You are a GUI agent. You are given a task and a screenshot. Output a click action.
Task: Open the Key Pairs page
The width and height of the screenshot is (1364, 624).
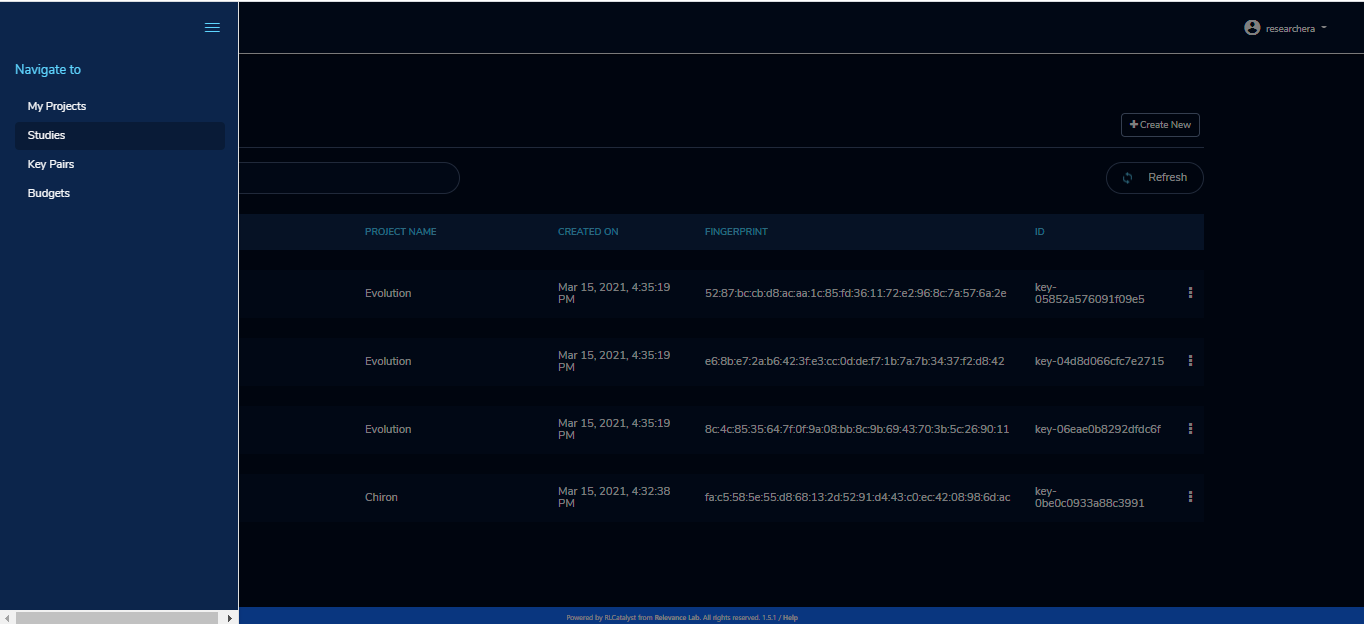click(x=51, y=164)
